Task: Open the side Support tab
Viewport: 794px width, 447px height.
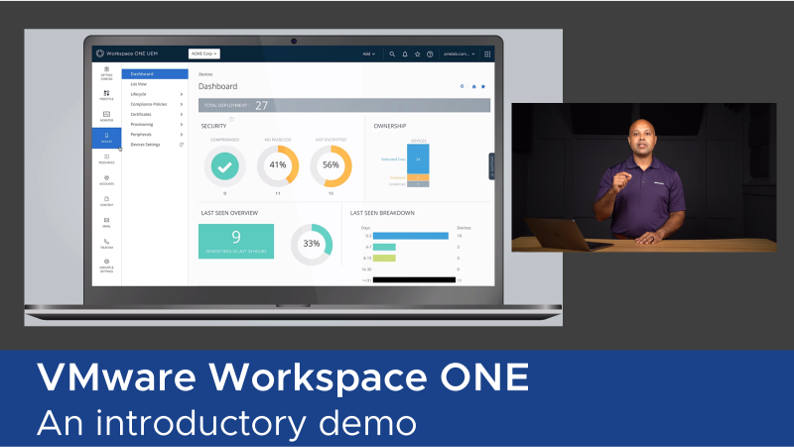Action: [491, 166]
